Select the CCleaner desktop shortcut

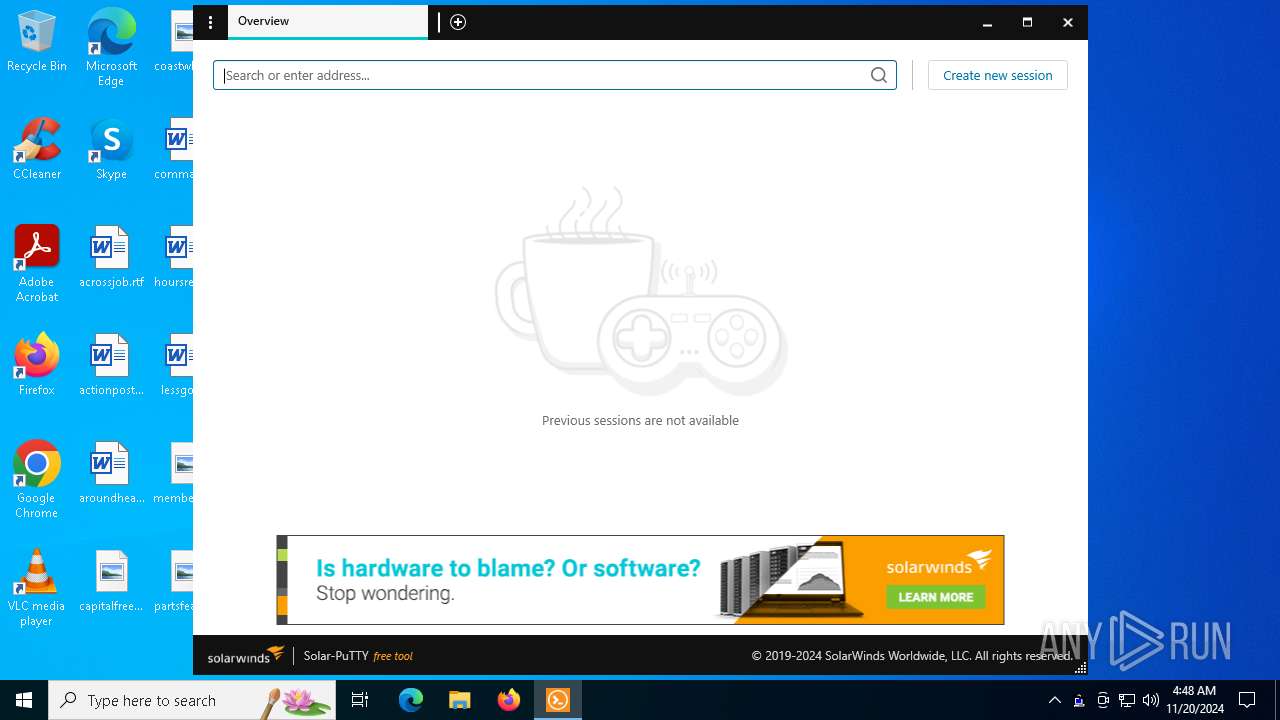click(37, 149)
